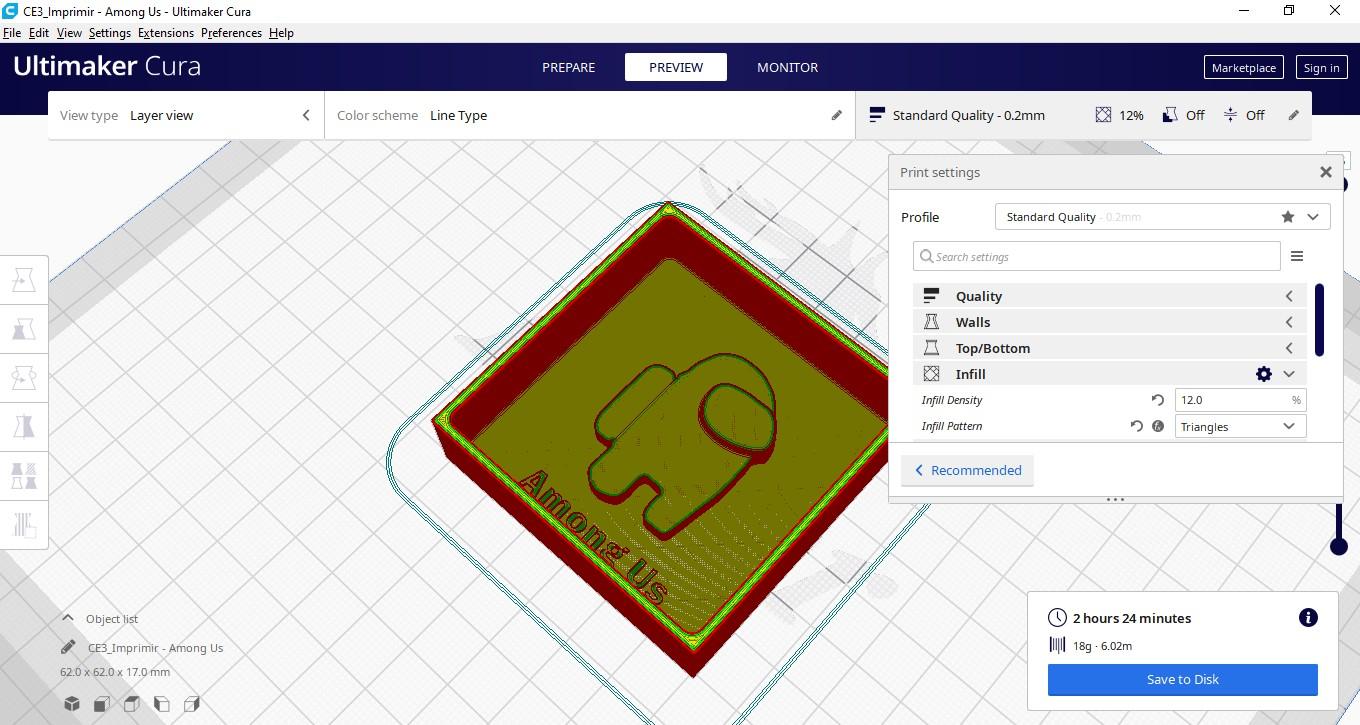This screenshot has height=725, width=1360.
Task: Select CE3_Imprimir - Among Us job name
Action: 155,648
